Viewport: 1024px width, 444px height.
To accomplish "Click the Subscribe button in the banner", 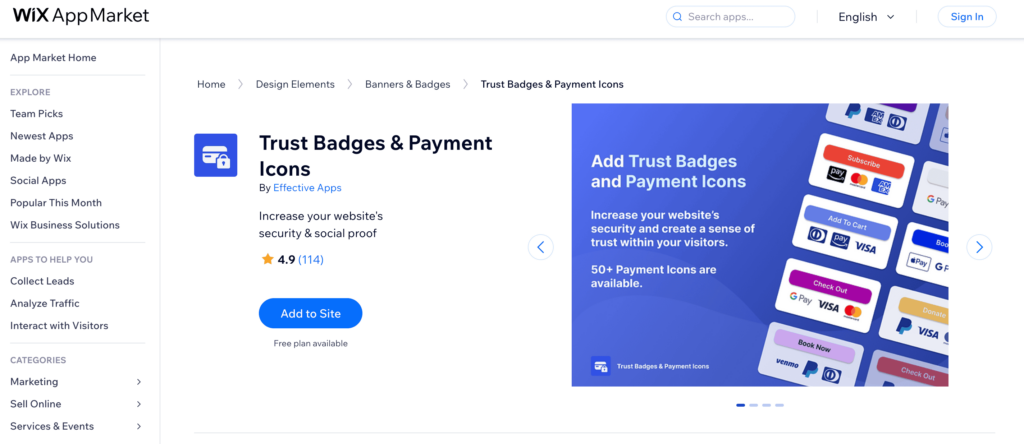I will pyautogui.click(x=864, y=161).
